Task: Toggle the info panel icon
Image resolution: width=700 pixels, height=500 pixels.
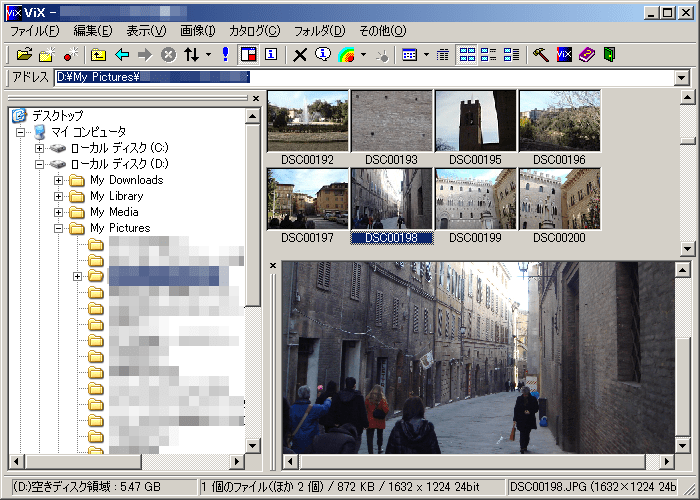Action: coord(271,55)
